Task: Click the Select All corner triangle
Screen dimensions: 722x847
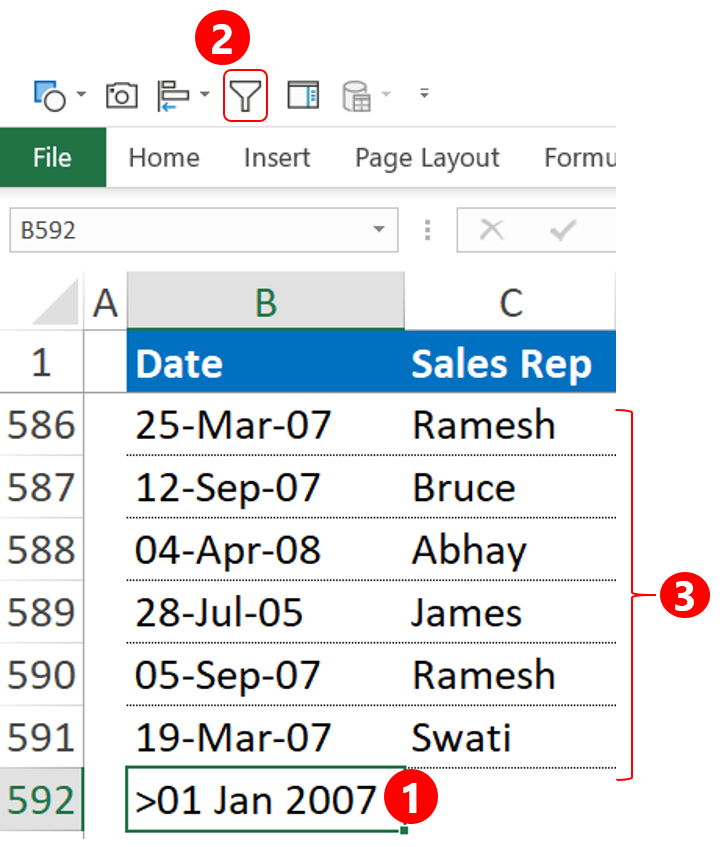Action: (x=54, y=302)
